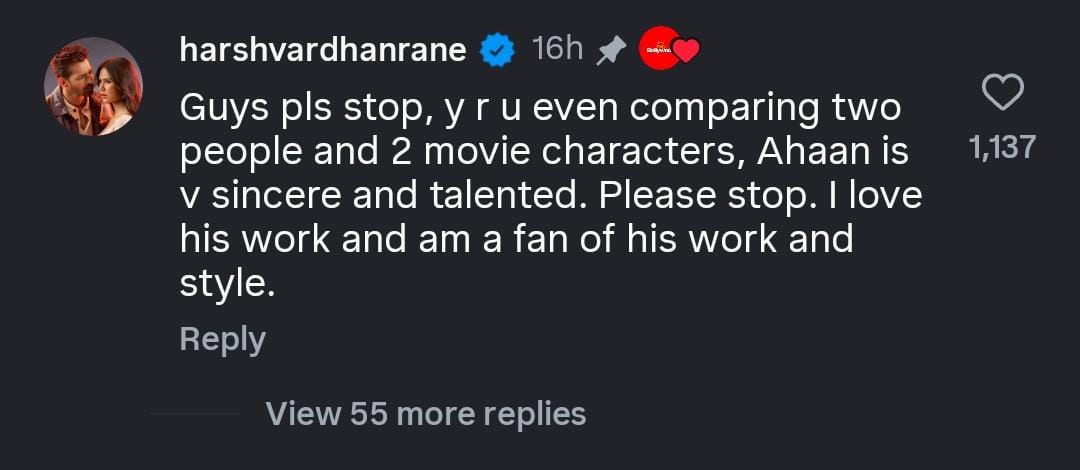The image size is (1080, 470).
Task: Like the comment with the heart icon
Action: point(1003,94)
